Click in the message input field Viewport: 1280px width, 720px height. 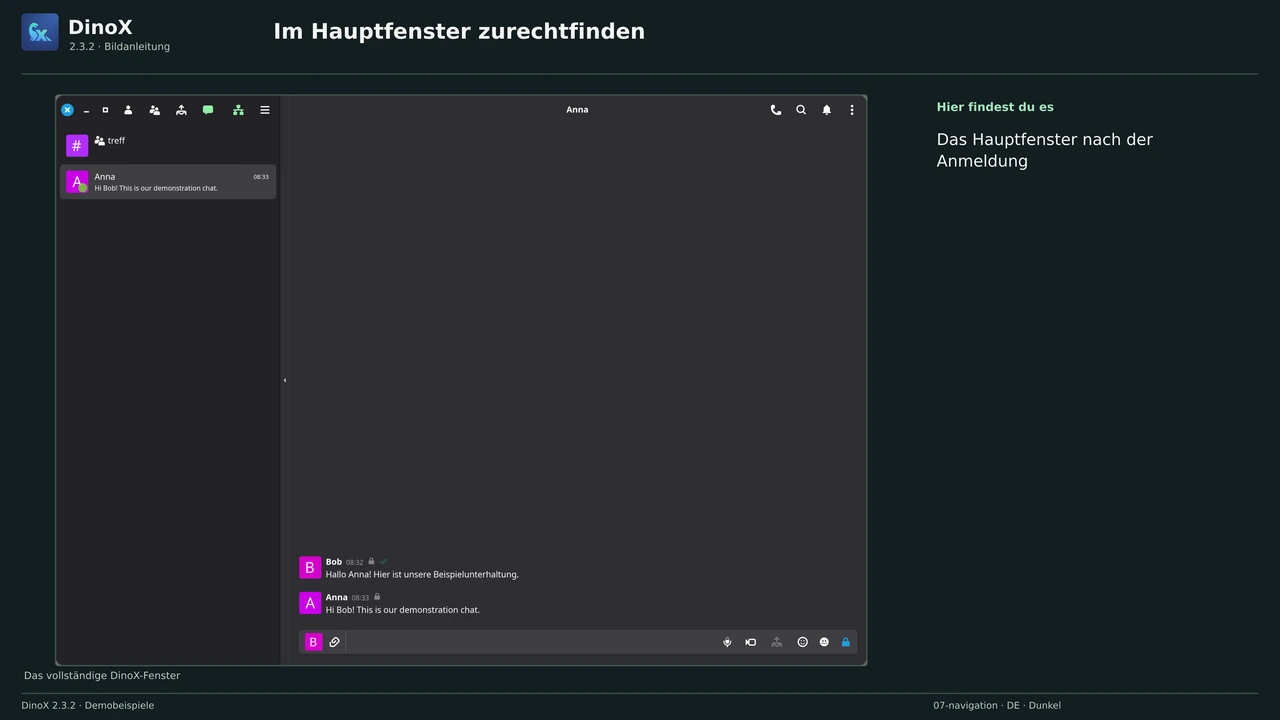pyautogui.click(x=530, y=642)
